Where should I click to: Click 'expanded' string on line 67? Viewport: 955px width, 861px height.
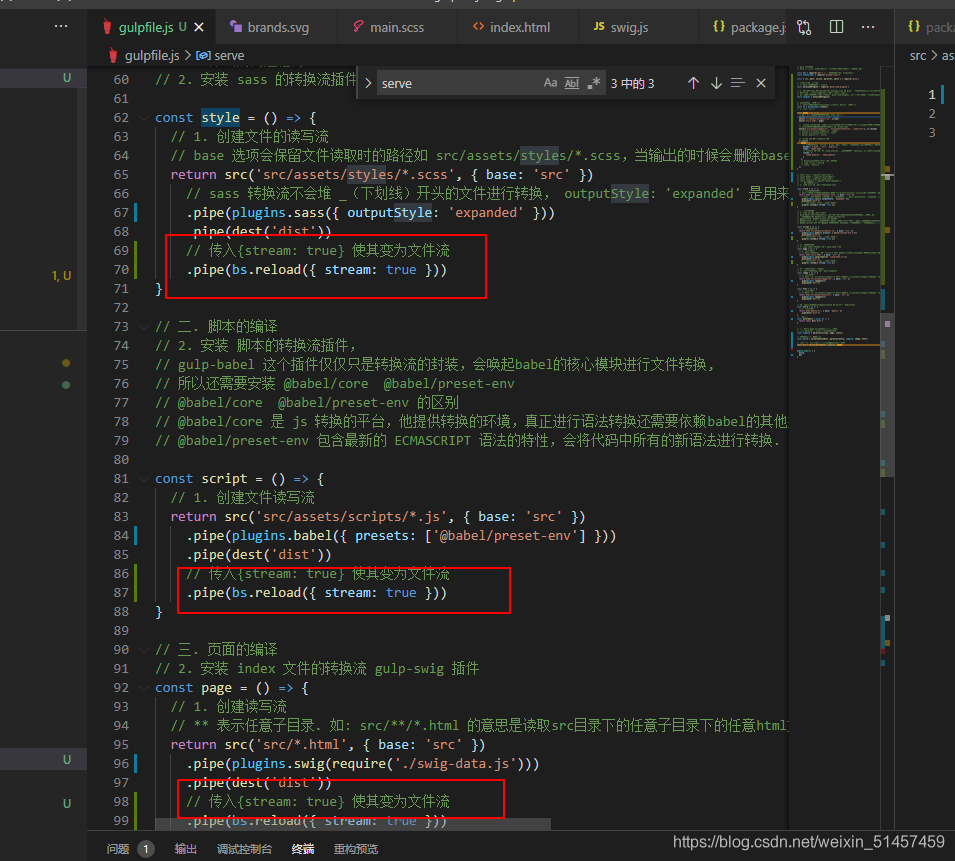pyautogui.click(x=485, y=213)
